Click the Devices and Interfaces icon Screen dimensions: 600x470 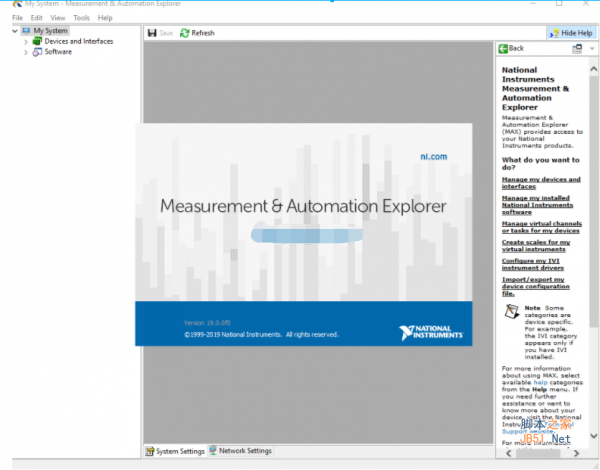click(x=37, y=41)
